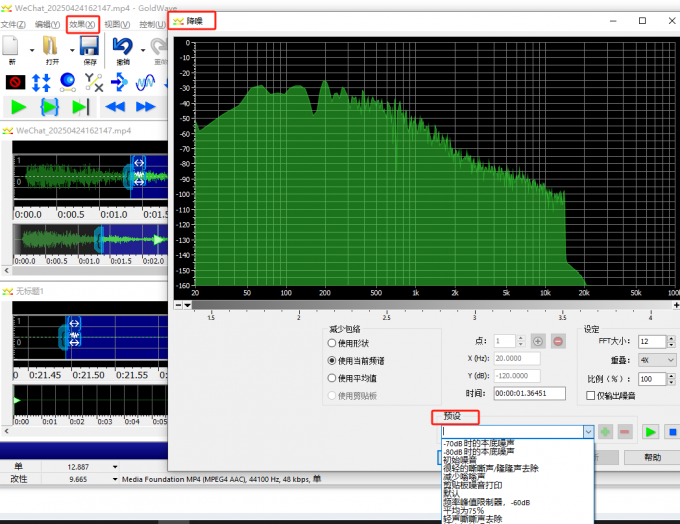
Task: Click the Undo (撤销) blue arrow icon
Action: pos(122,46)
